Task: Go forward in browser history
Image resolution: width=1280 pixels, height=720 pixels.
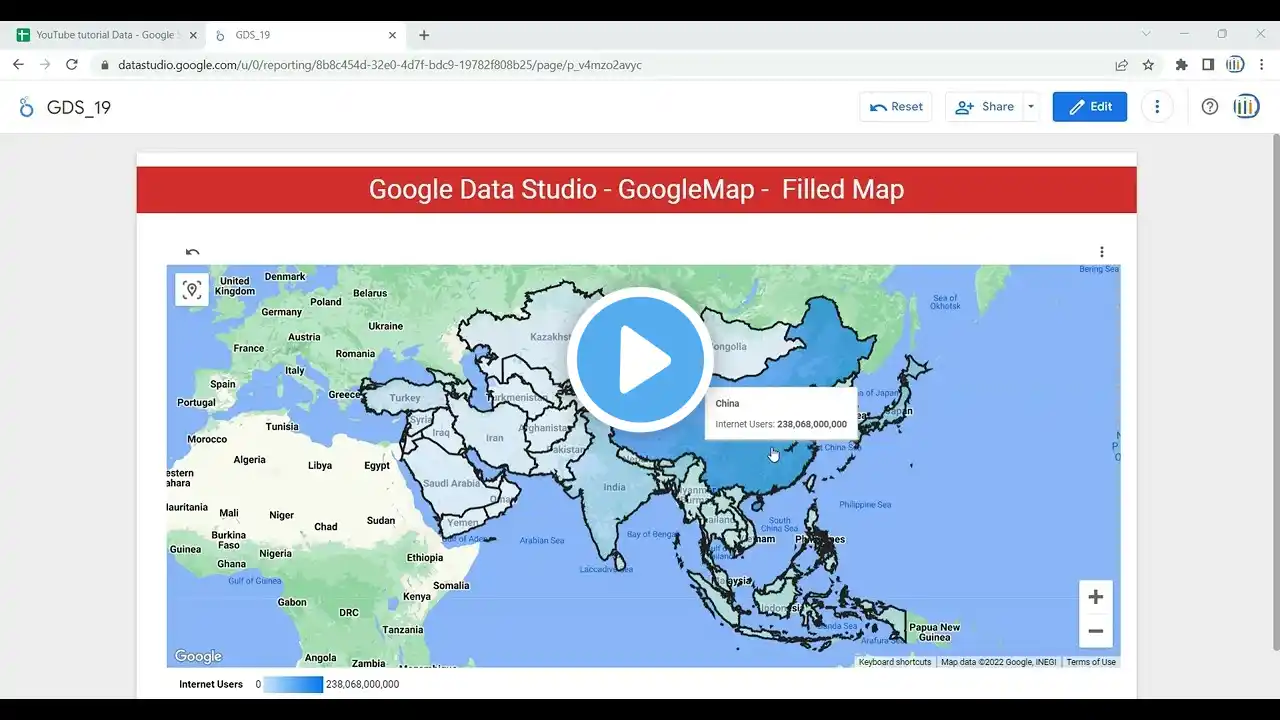Action: tap(45, 64)
